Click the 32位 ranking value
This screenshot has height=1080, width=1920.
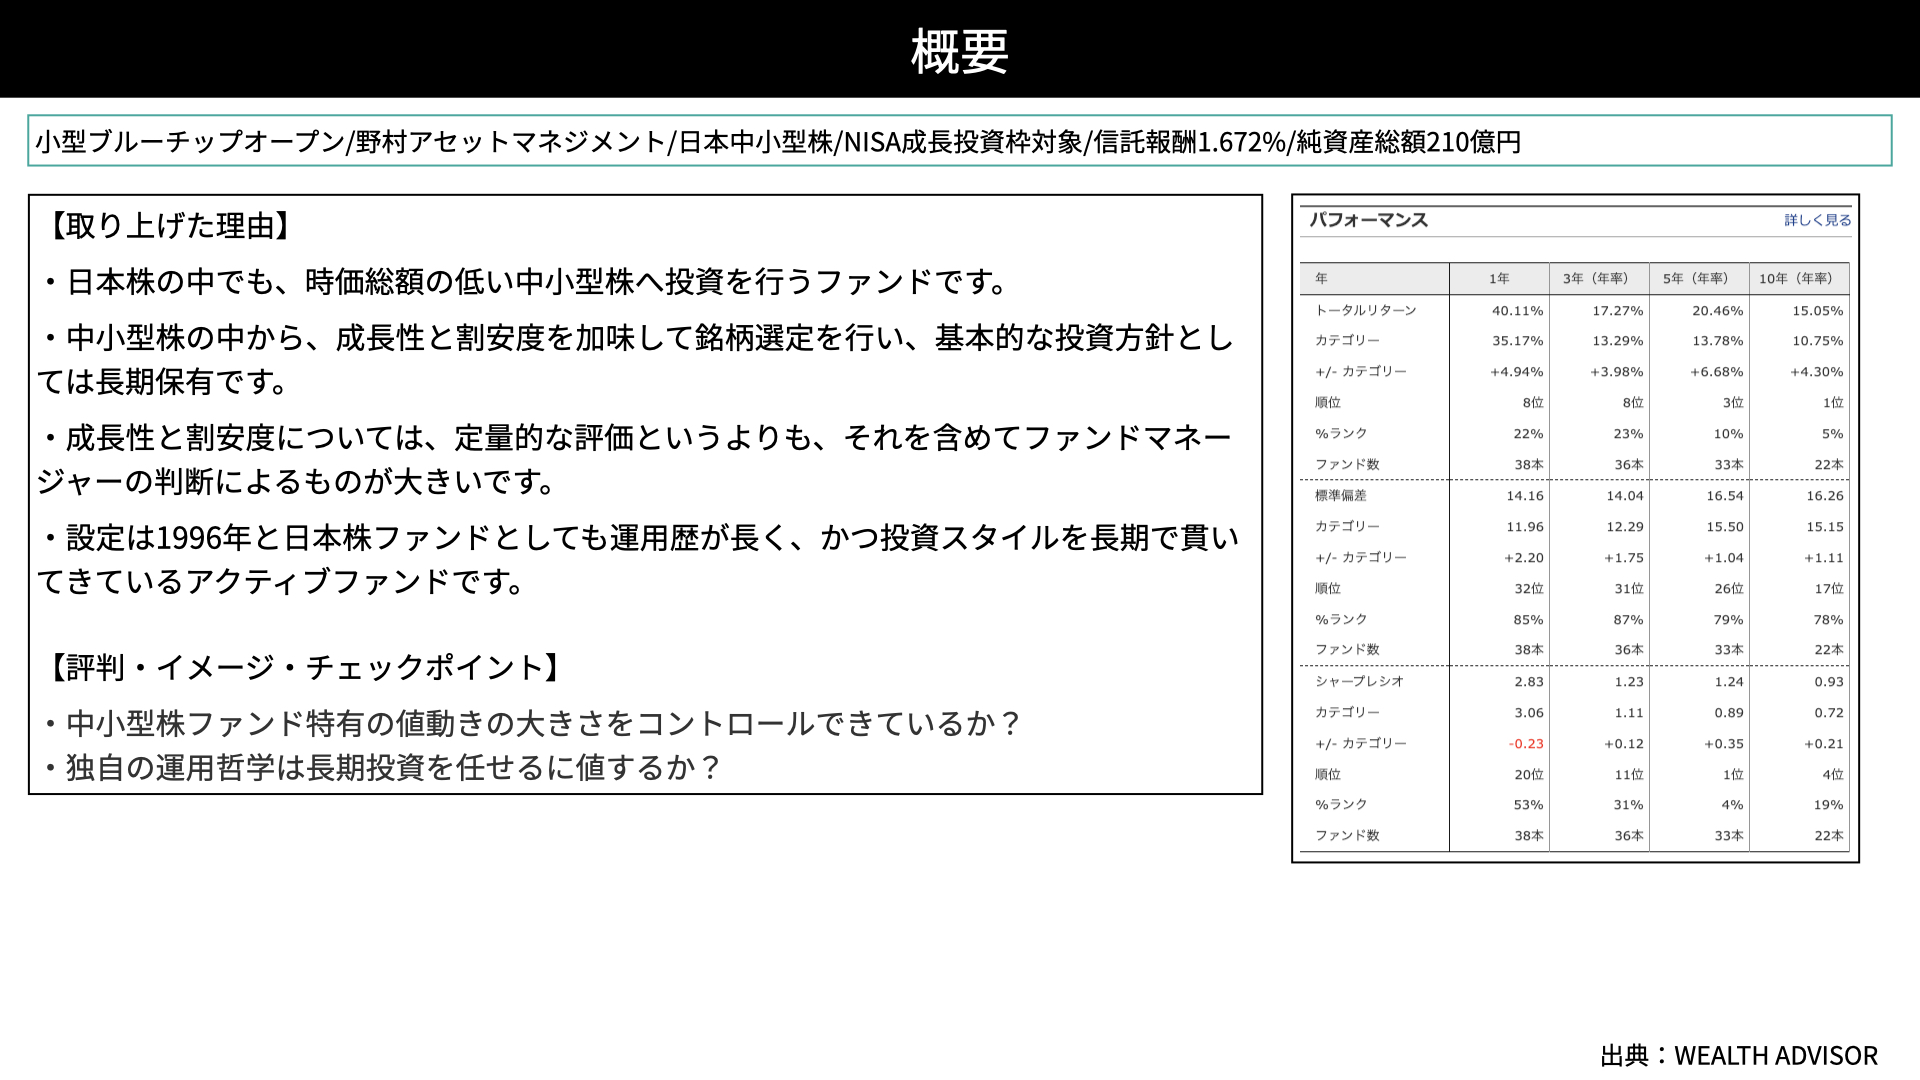click(1529, 589)
